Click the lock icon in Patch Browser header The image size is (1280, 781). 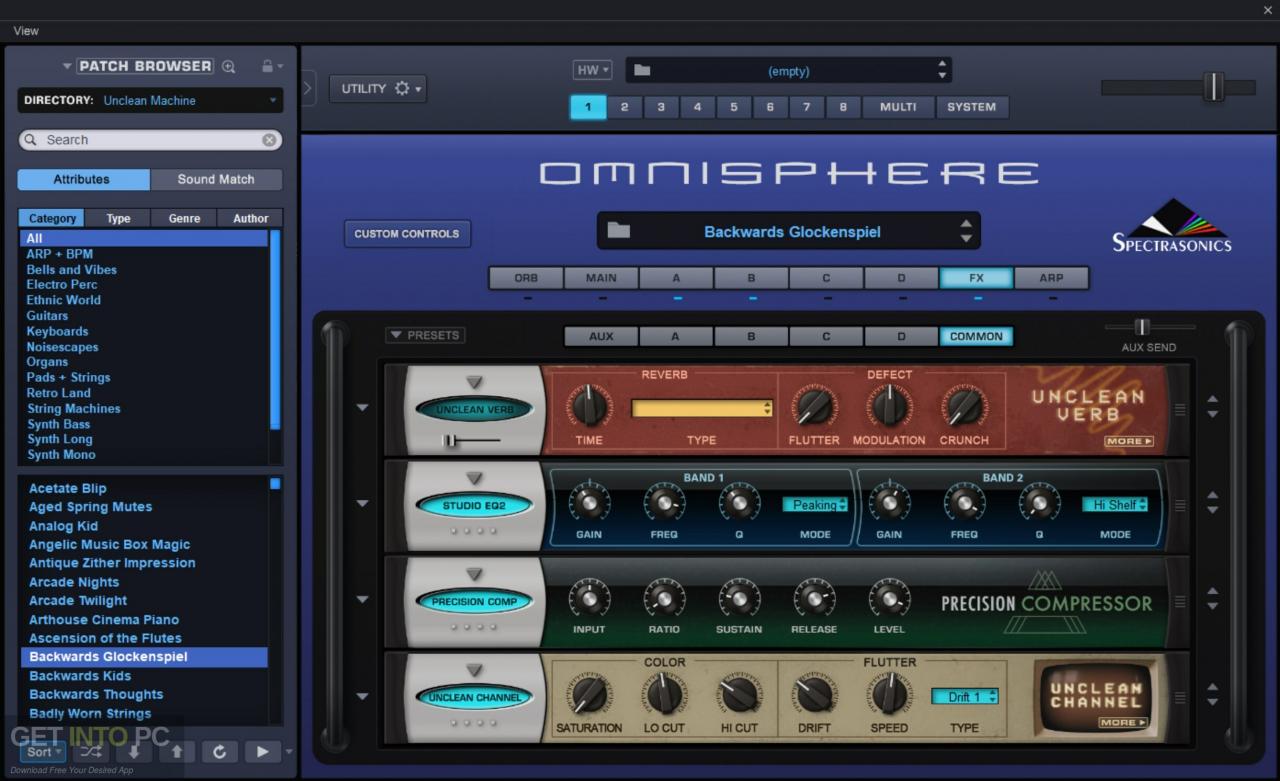pyautogui.click(x=267, y=66)
